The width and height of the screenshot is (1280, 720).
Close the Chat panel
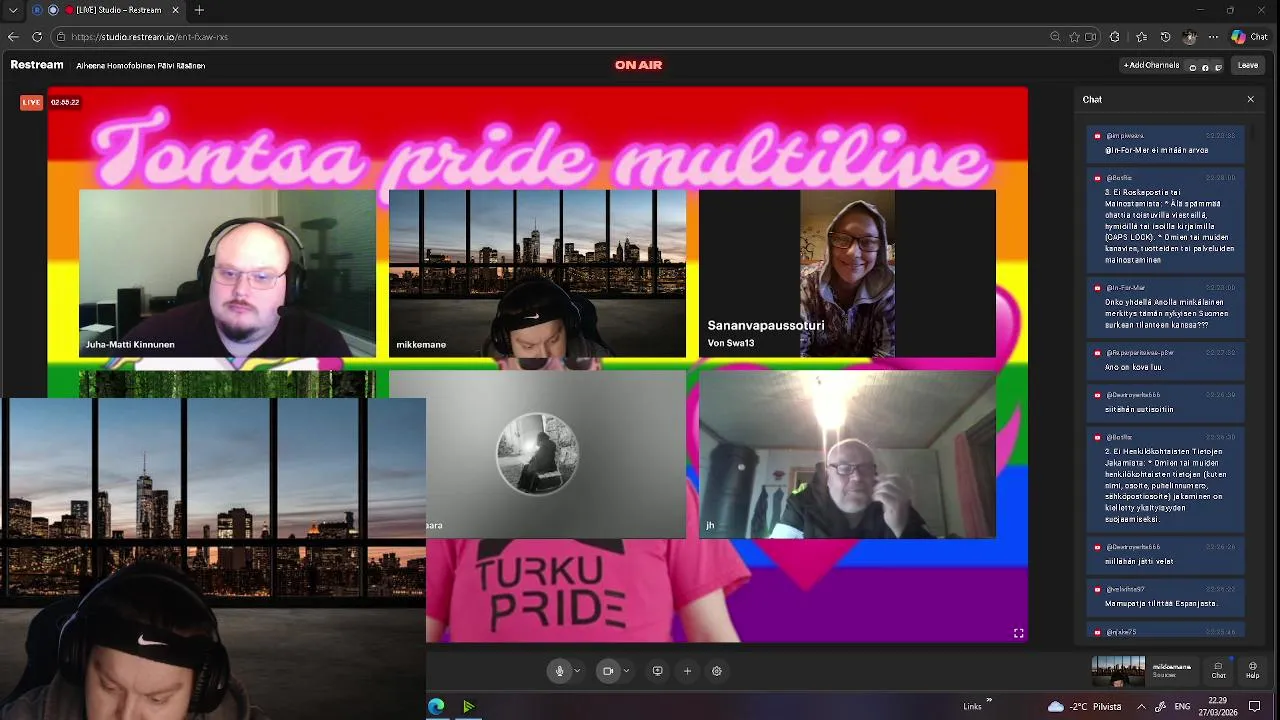point(1250,99)
